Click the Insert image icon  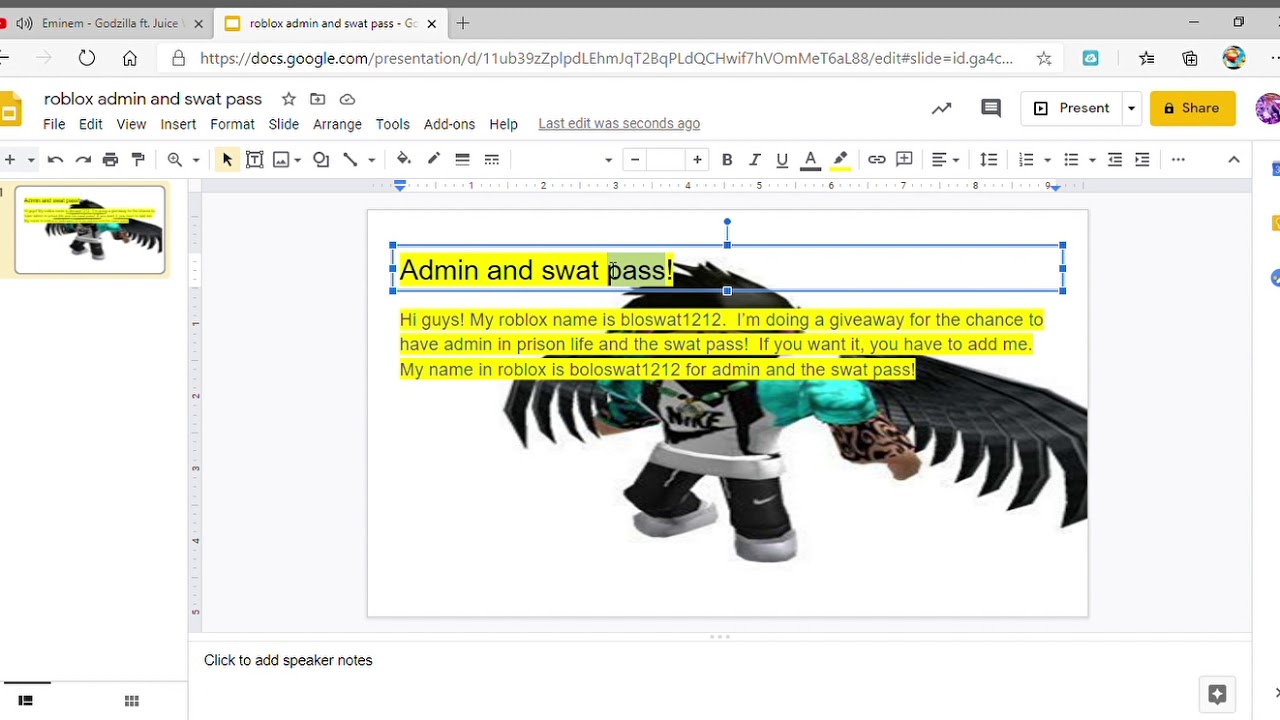click(281, 159)
